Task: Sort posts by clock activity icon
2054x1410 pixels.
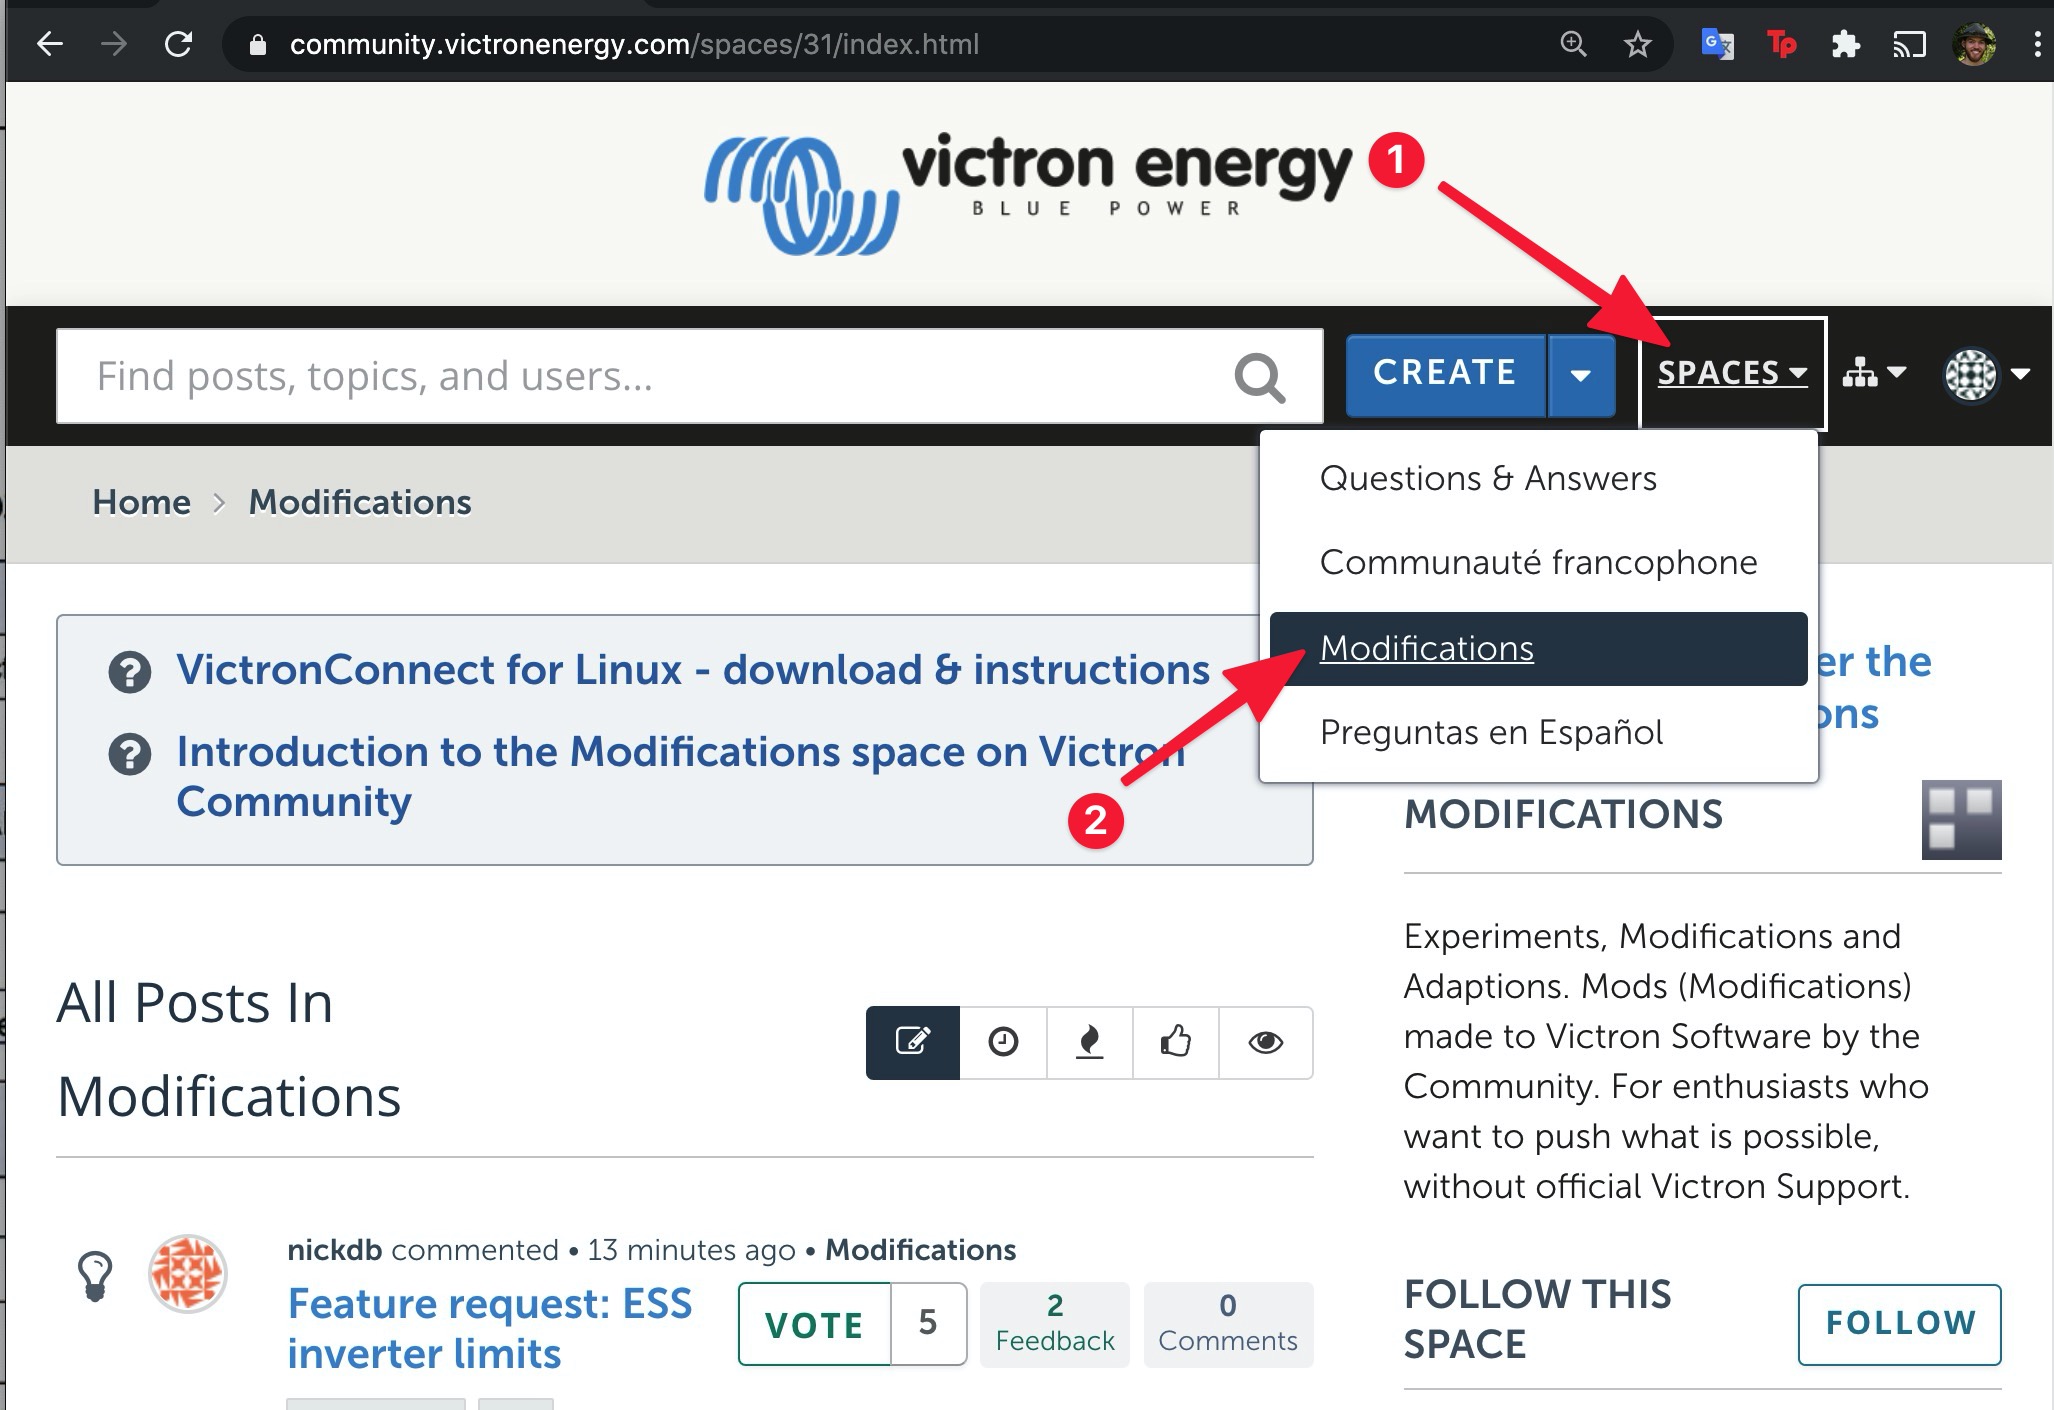Action: coord(1003,1042)
